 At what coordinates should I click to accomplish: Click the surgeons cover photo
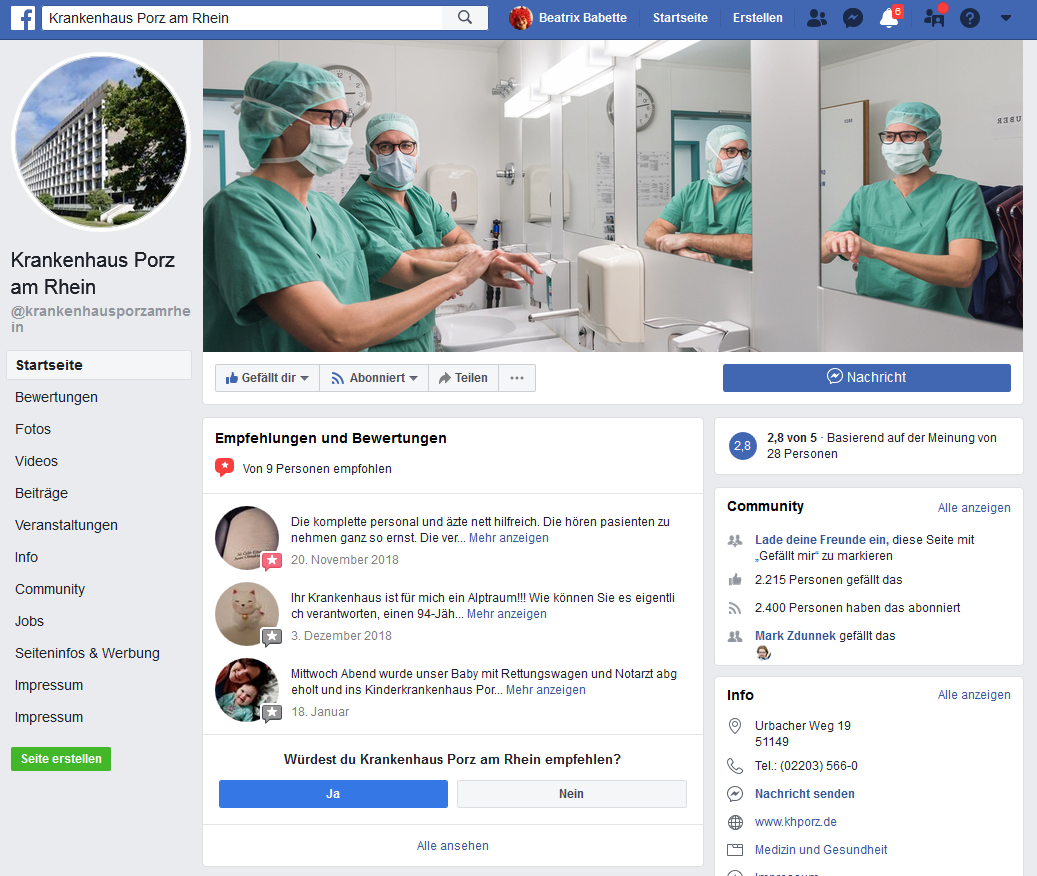coord(612,196)
